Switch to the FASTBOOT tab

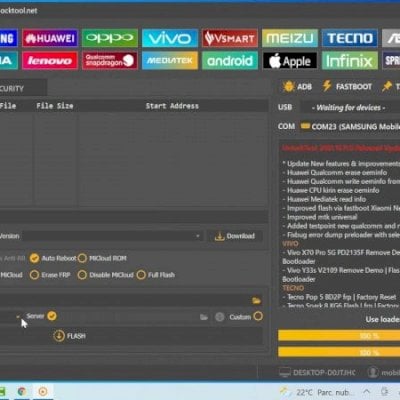(x=347, y=87)
